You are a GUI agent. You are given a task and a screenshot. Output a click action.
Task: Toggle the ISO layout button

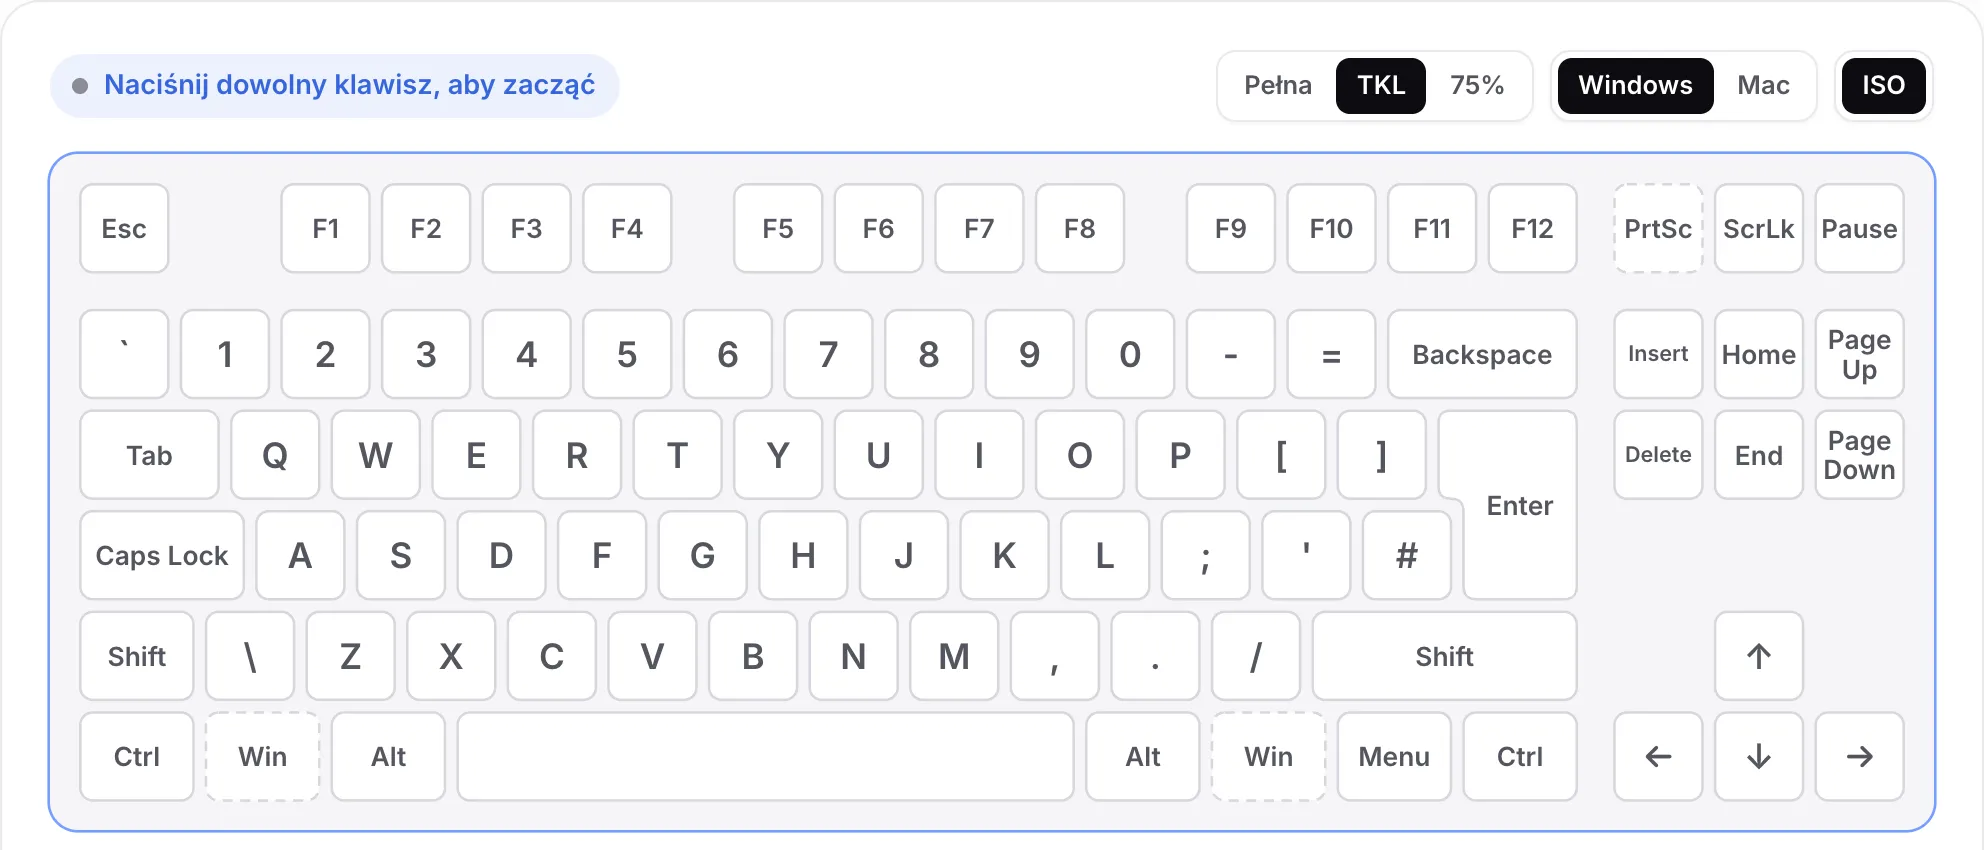pyautogui.click(x=1883, y=86)
